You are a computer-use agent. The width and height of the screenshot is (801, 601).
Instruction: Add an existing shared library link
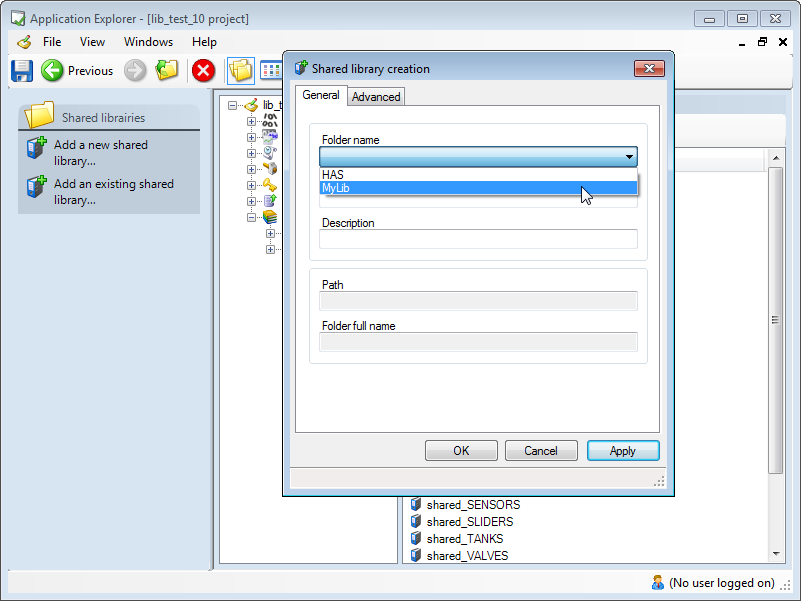tap(113, 192)
